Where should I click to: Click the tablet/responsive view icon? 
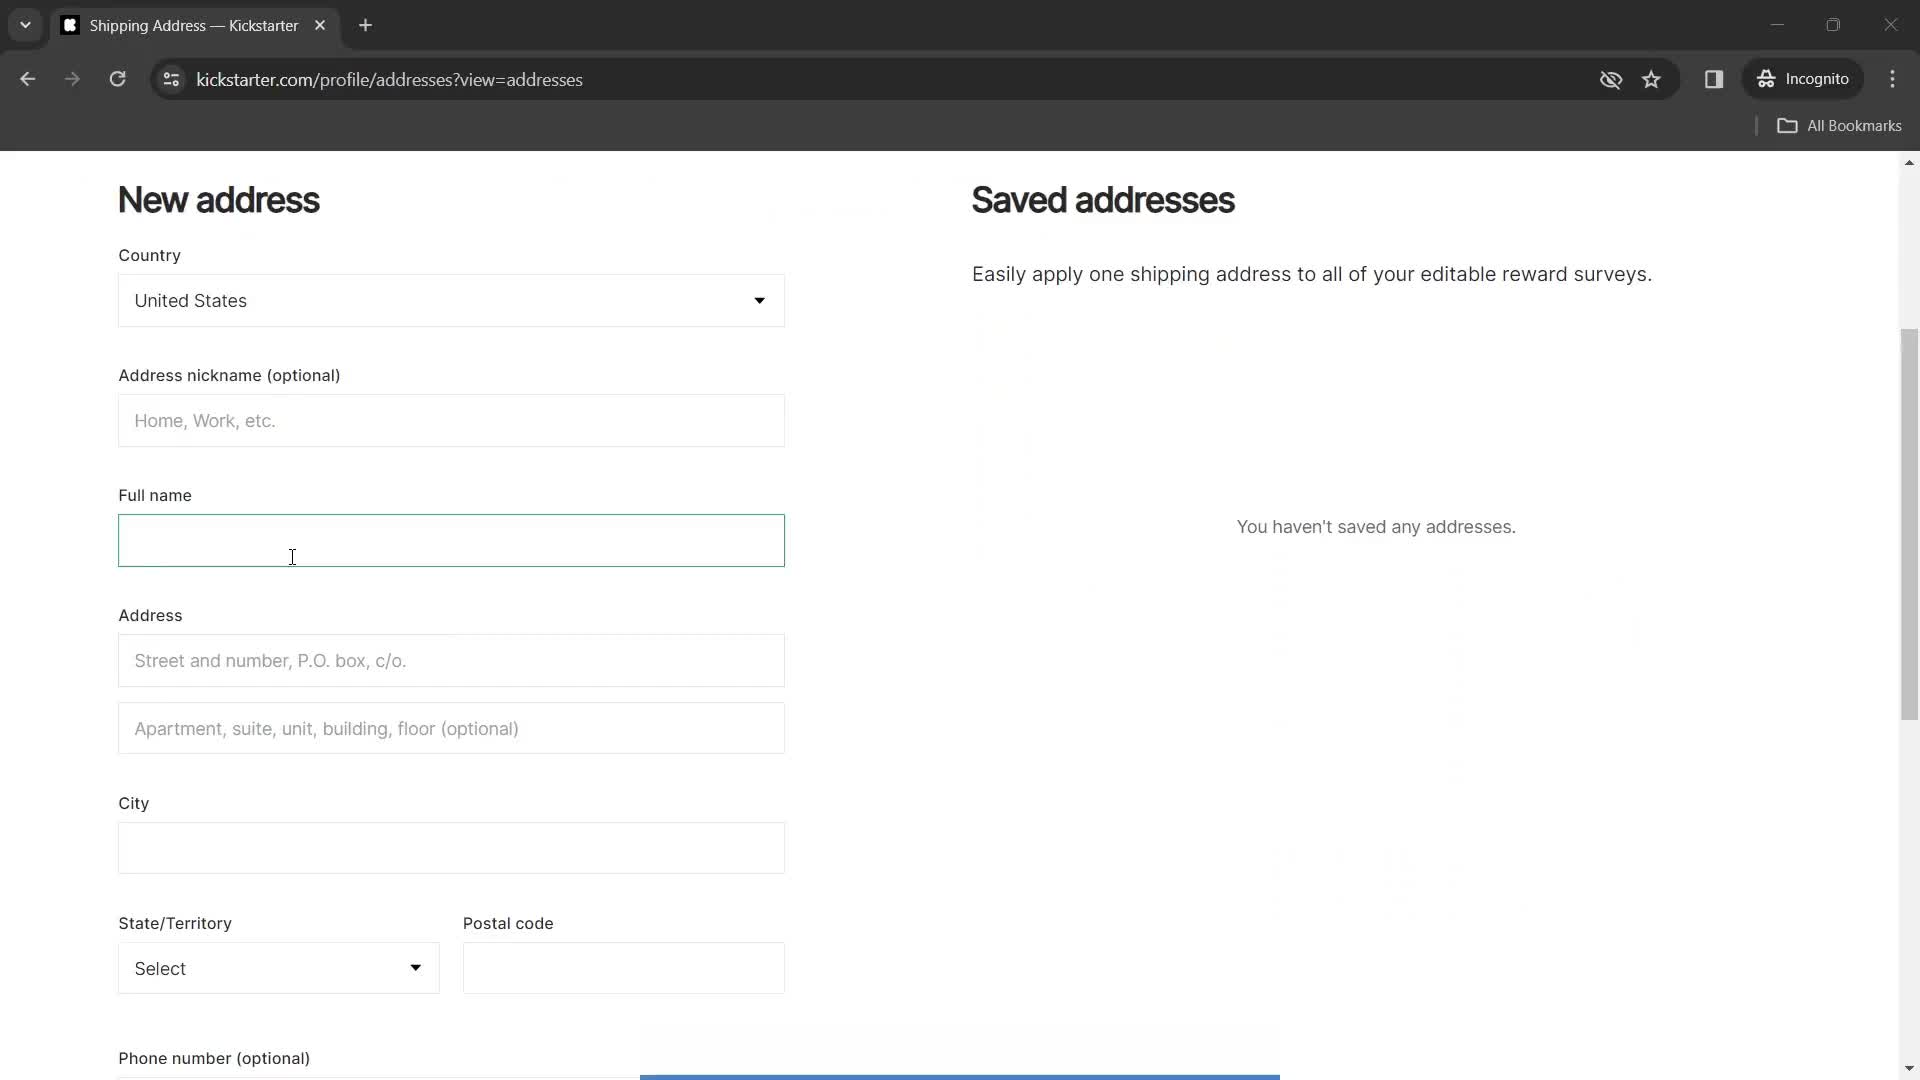tap(1714, 79)
